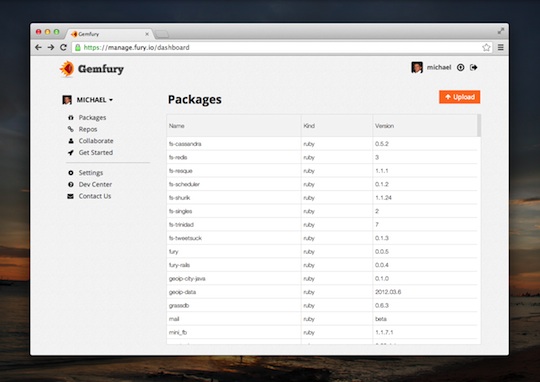Viewport: 540px width, 382px height.
Task: Click the logout icon next to michael
Action: pos(474,68)
